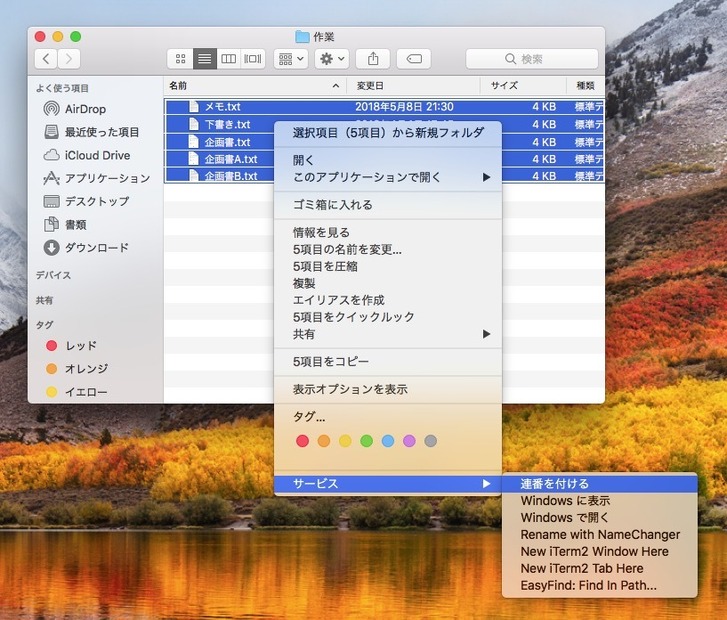Choose New iTerm2 Window Here service
The image size is (727, 620).
click(599, 551)
